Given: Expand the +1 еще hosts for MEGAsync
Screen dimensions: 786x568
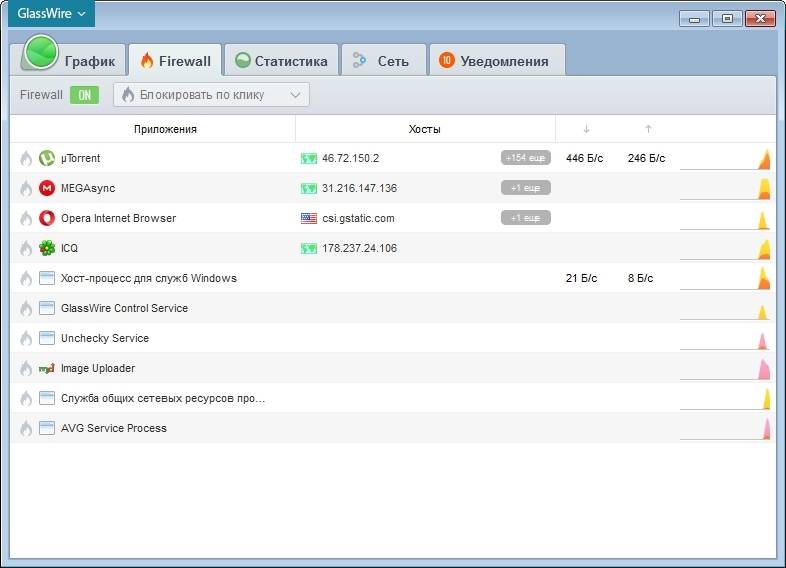Looking at the screenshot, I should [x=525, y=188].
